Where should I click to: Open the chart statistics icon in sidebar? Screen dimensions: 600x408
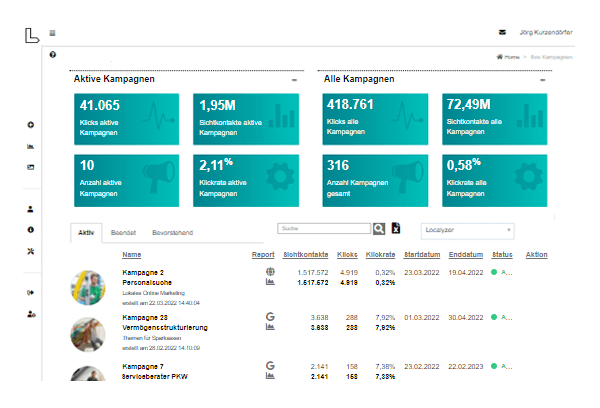pyautogui.click(x=31, y=146)
